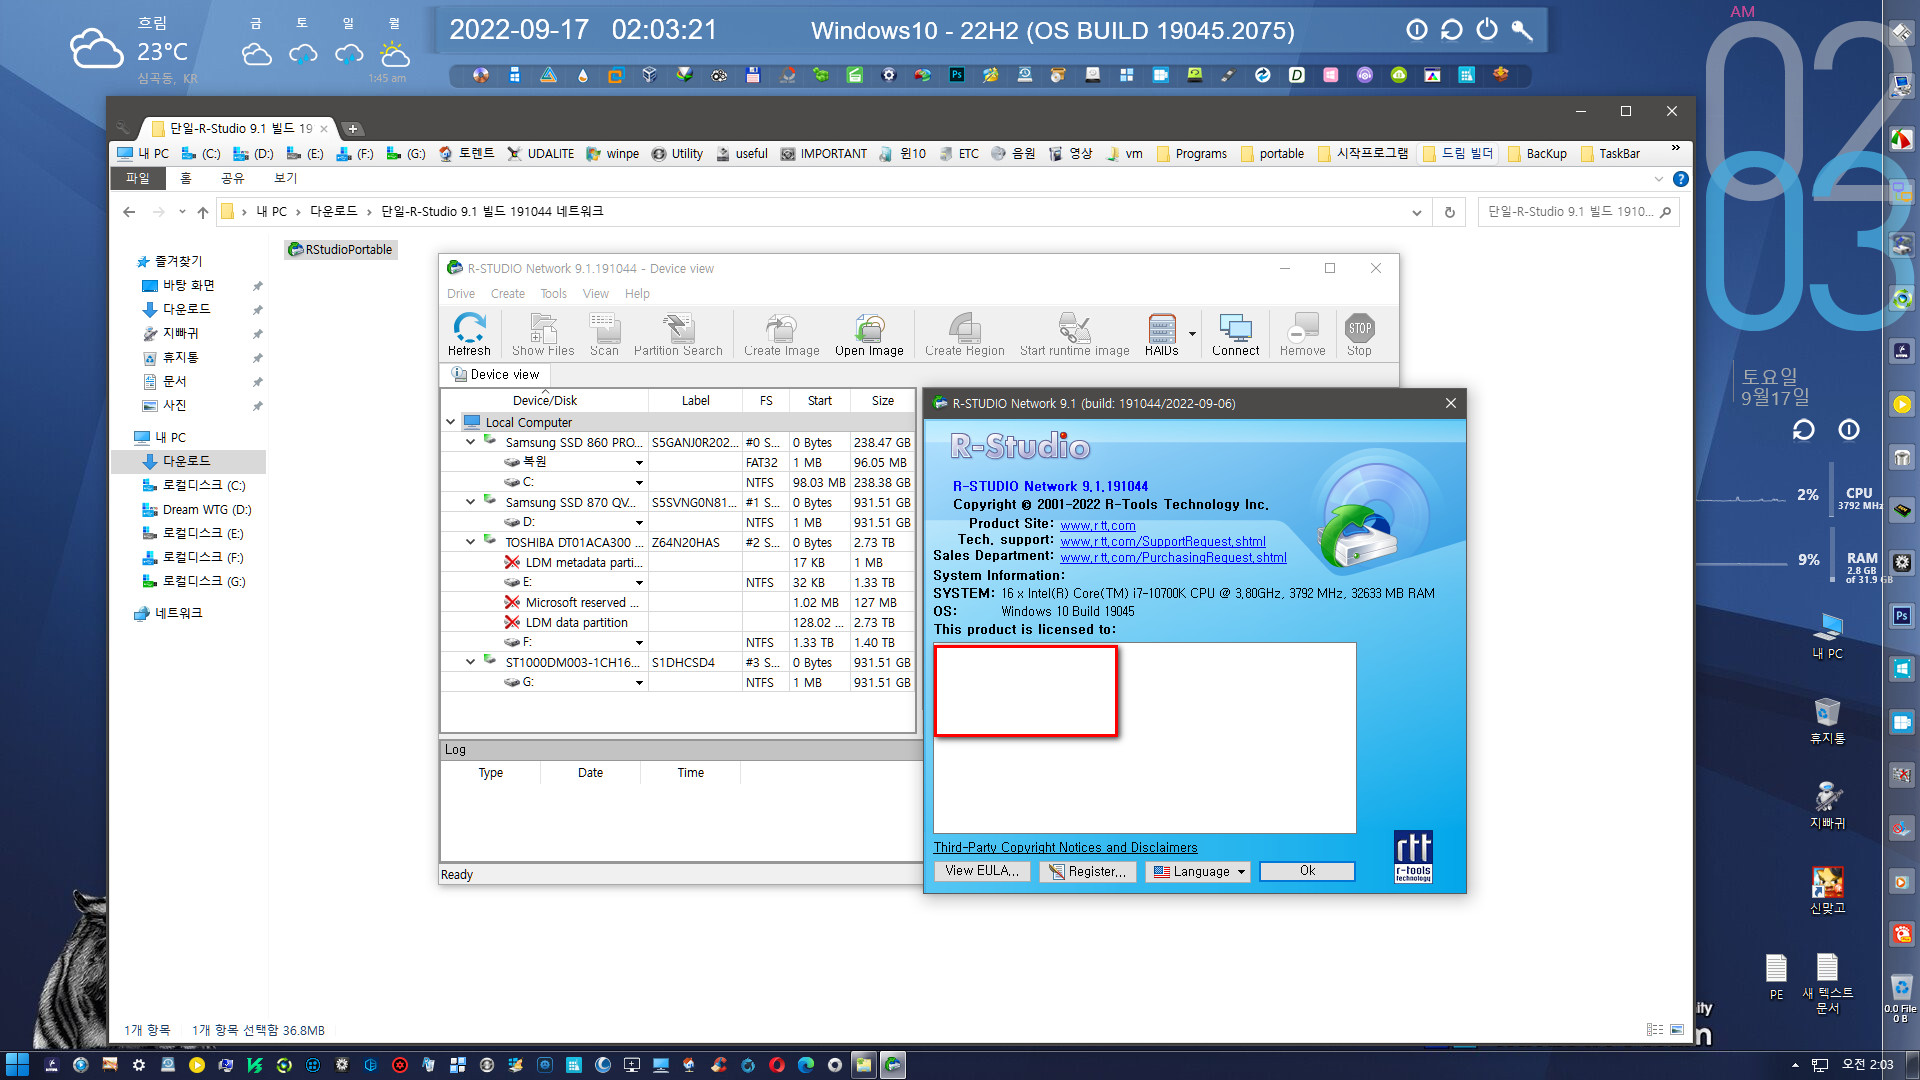The width and height of the screenshot is (1920, 1080).
Task: Click the Partition Search toolbar icon
Action: pos(678,334)
